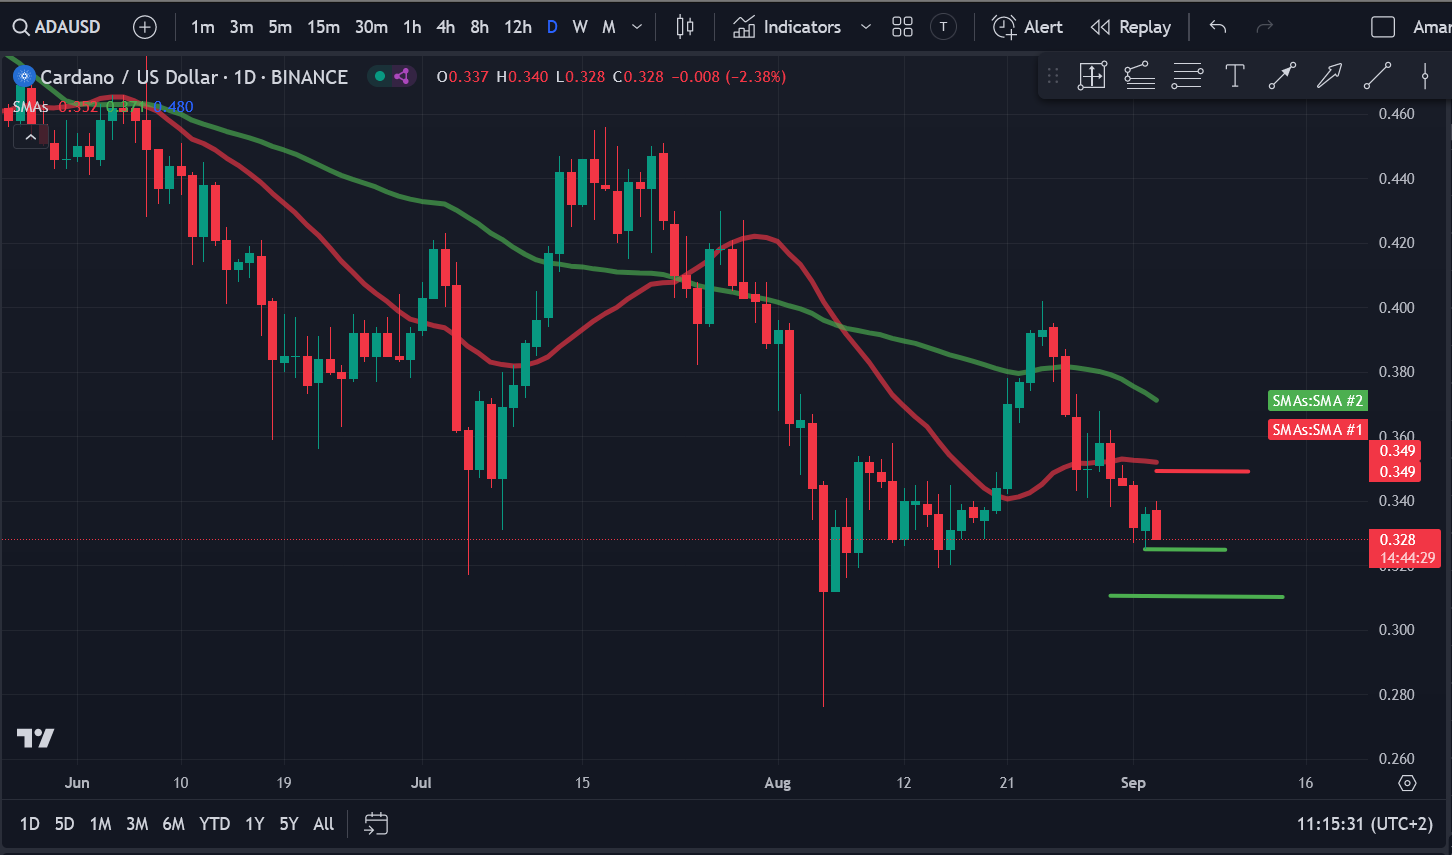This screenshot has height=855, width=1452.
Task: Select the weekly W timeframe
Action: (580, 27)
